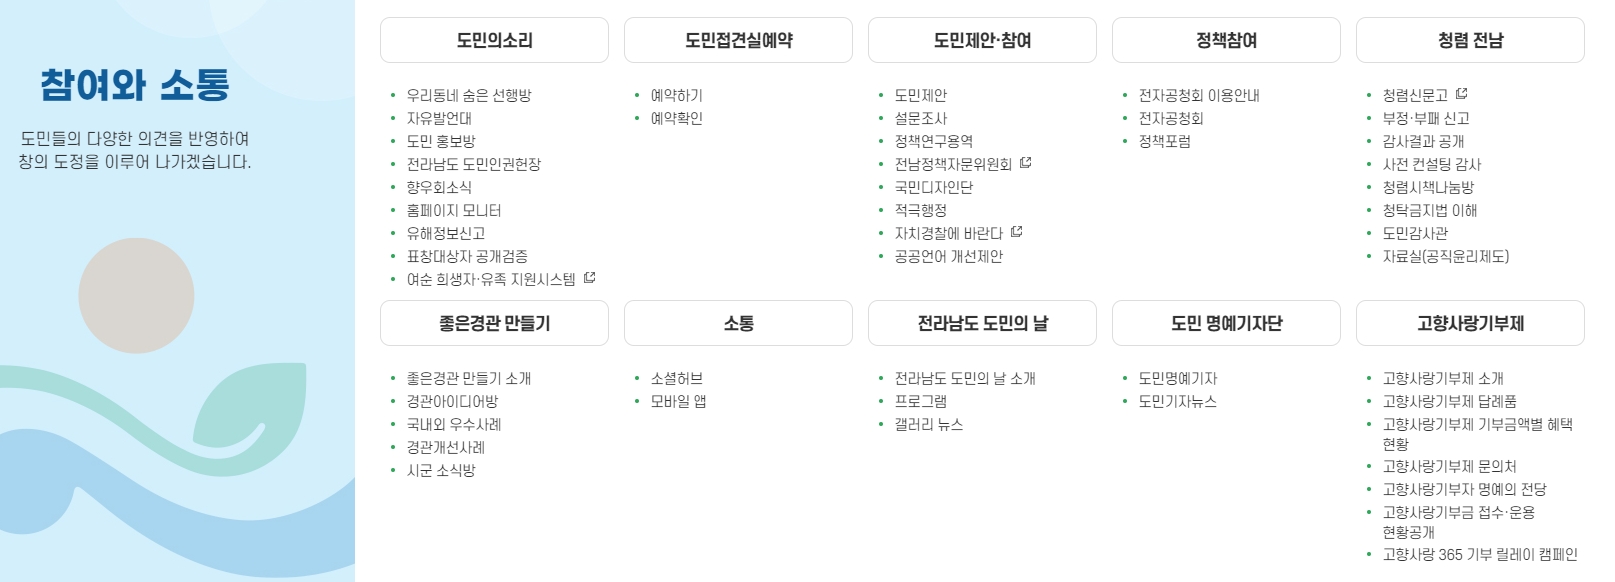This screenshot has height=582, width=1615.
Task: Click external link icon next to 자치경찰에 바란다
Action: tap(1017, 233)
